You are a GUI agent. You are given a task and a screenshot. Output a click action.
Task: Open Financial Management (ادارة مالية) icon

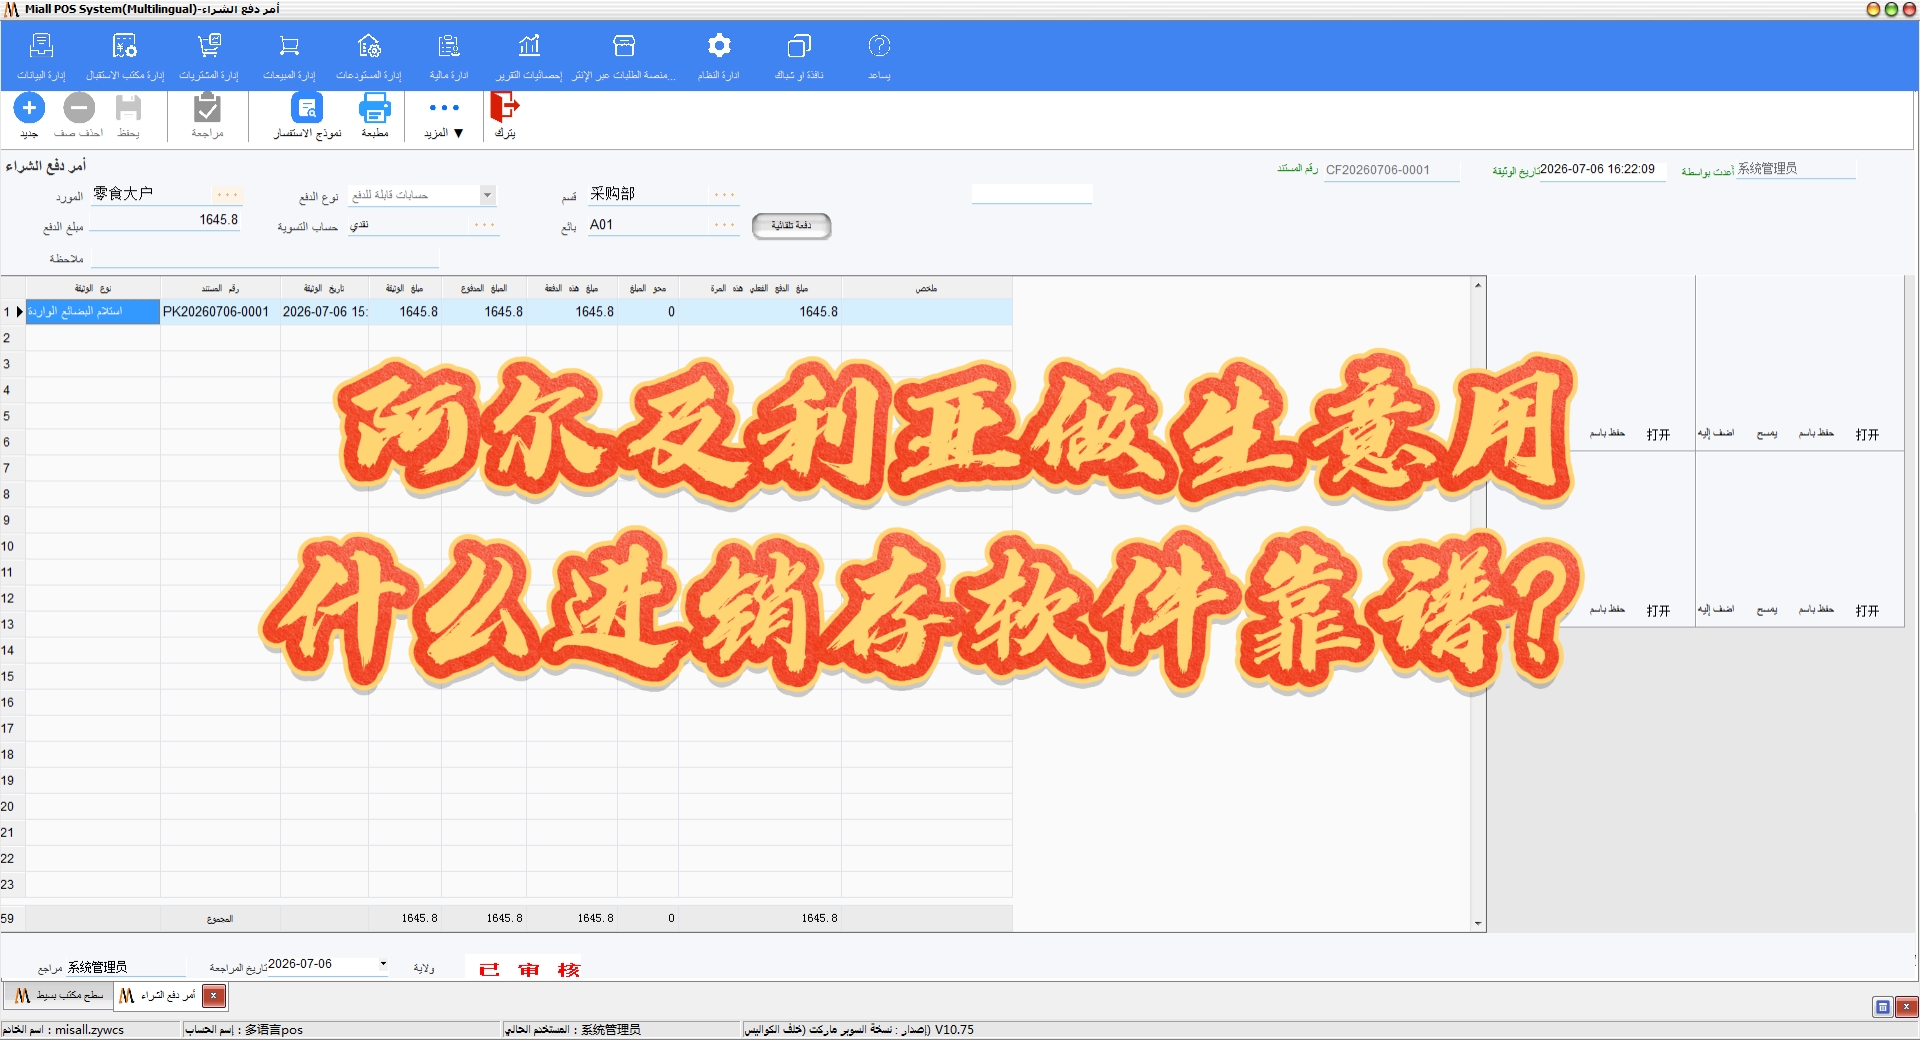click(x=449, y=56)
